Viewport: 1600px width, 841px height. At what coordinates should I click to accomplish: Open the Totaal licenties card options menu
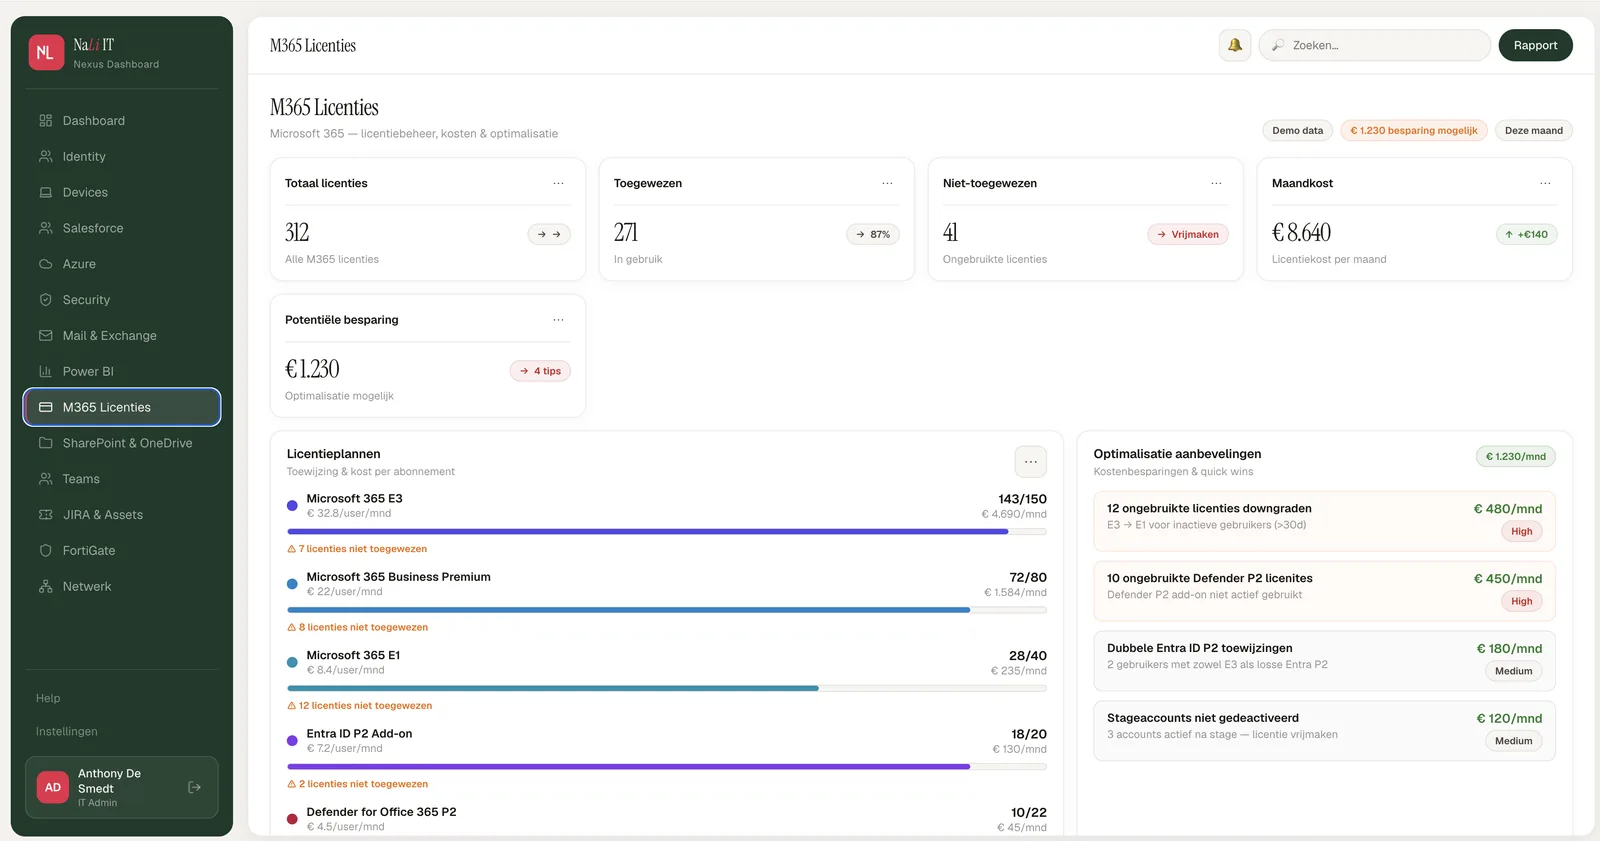[558, 184]
